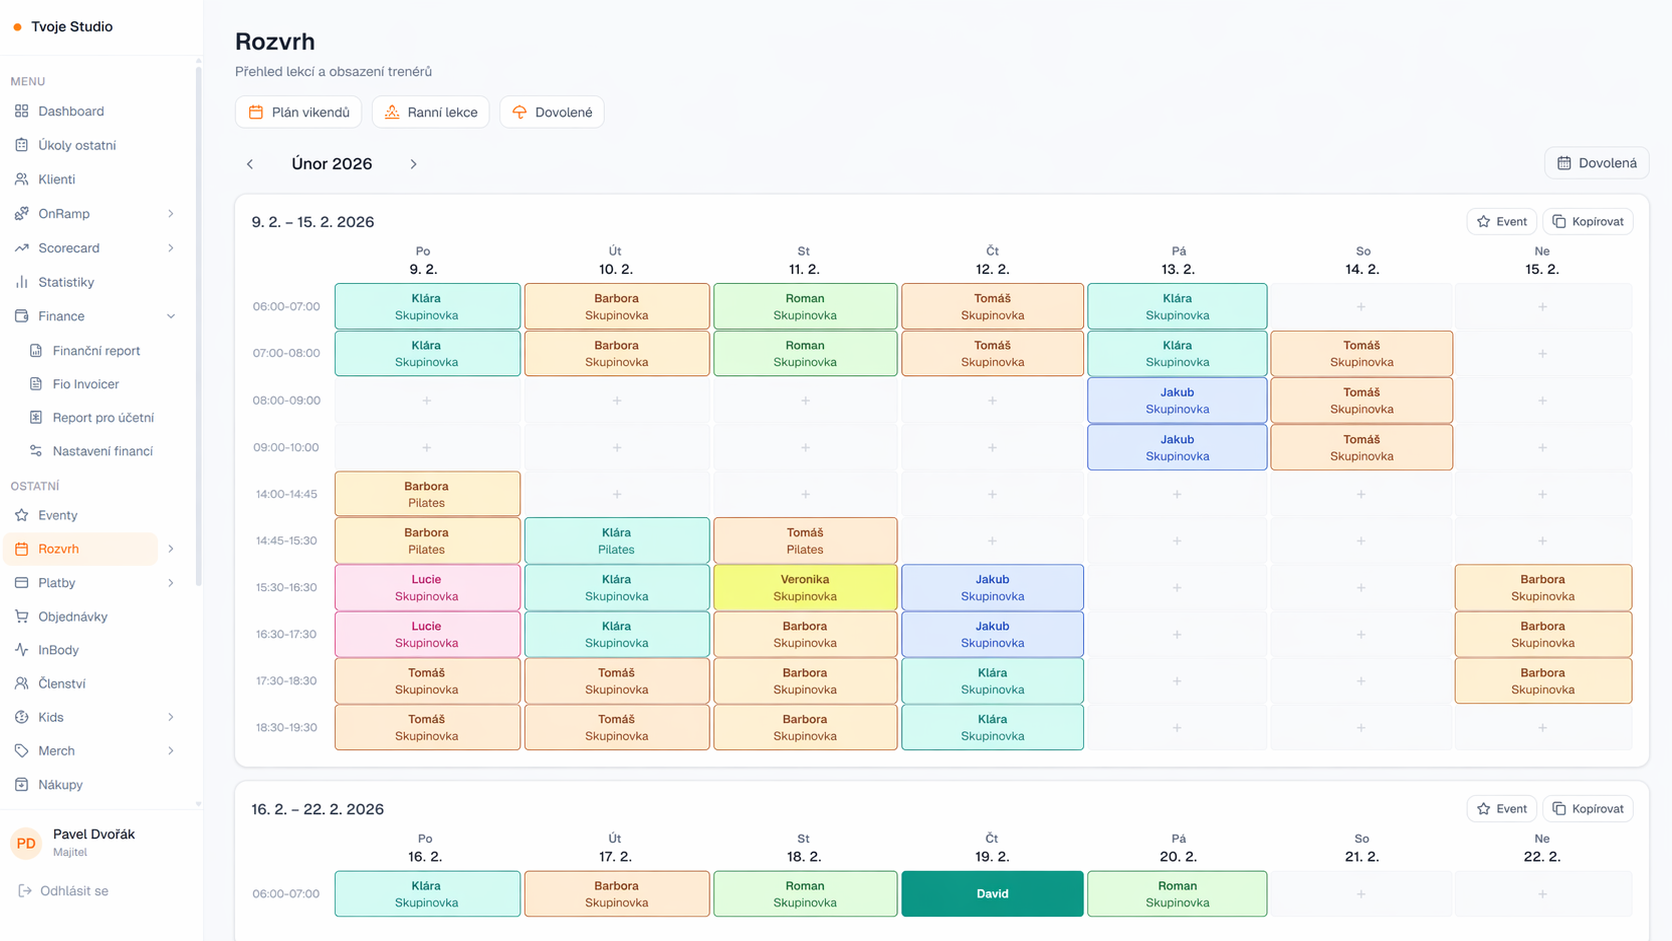Viewport: 1672px width, 941px height.
Task: Click the Statistiky chart icon
Action: (x=21, y=282)
